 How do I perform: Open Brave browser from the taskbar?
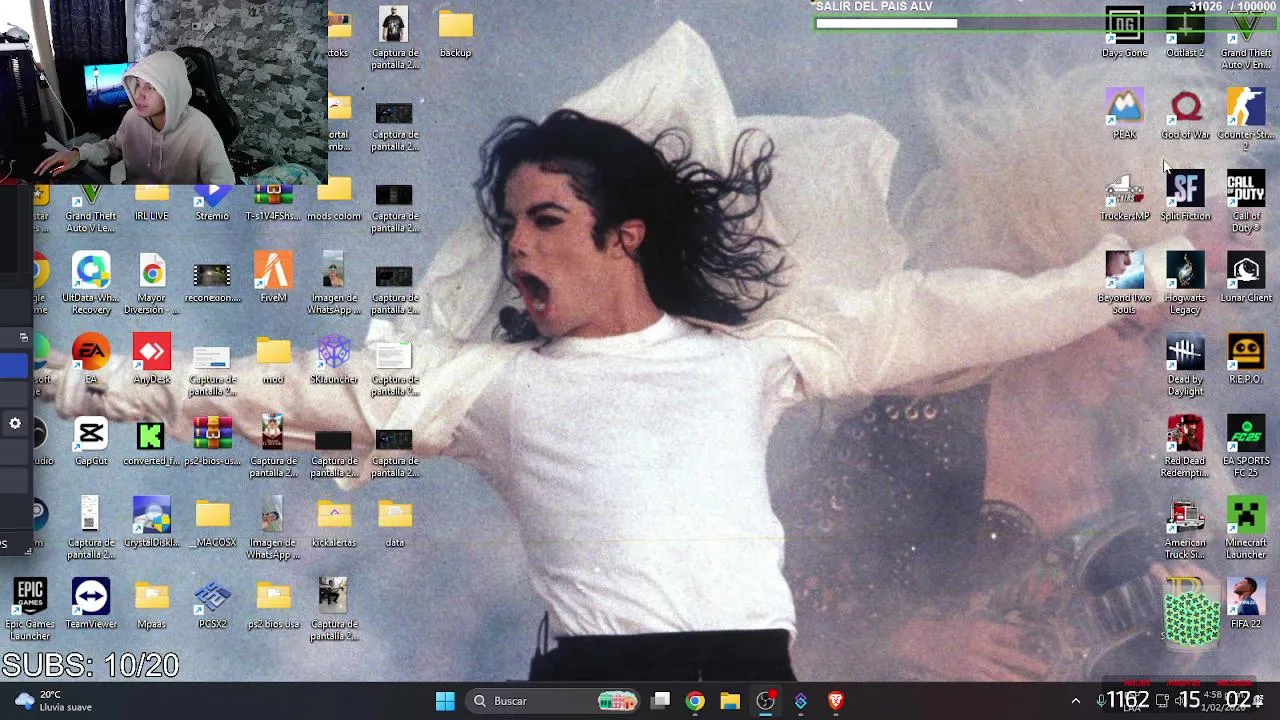[836, 701]
